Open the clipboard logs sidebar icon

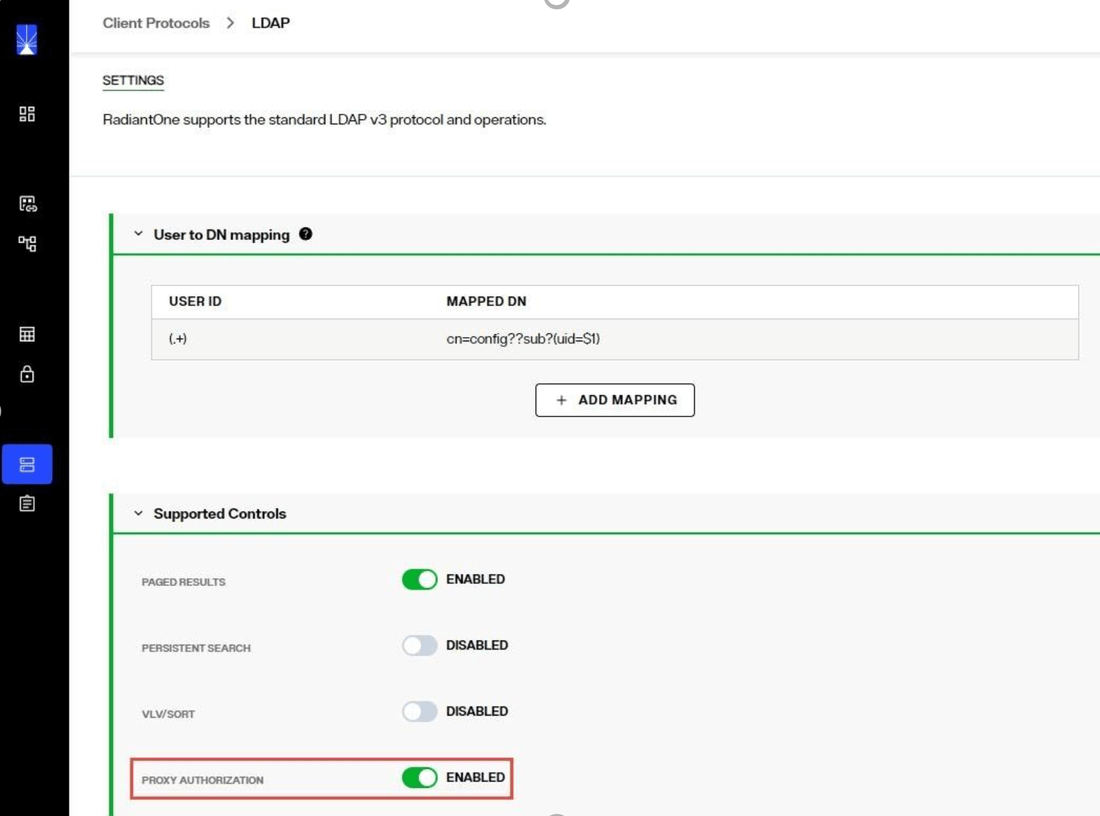27,503
